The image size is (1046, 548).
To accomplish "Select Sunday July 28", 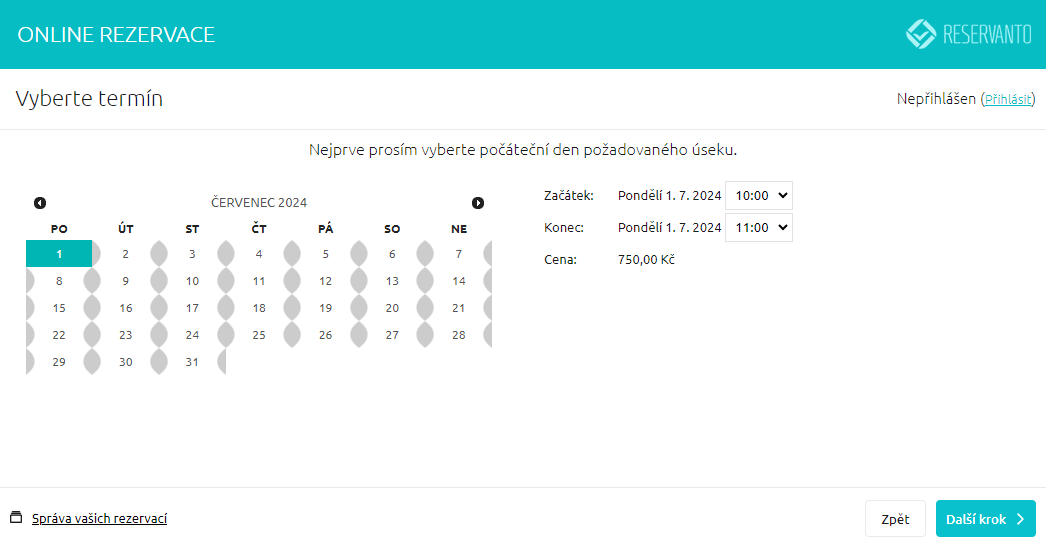I will pyautogui.click(x=458, y=335).
